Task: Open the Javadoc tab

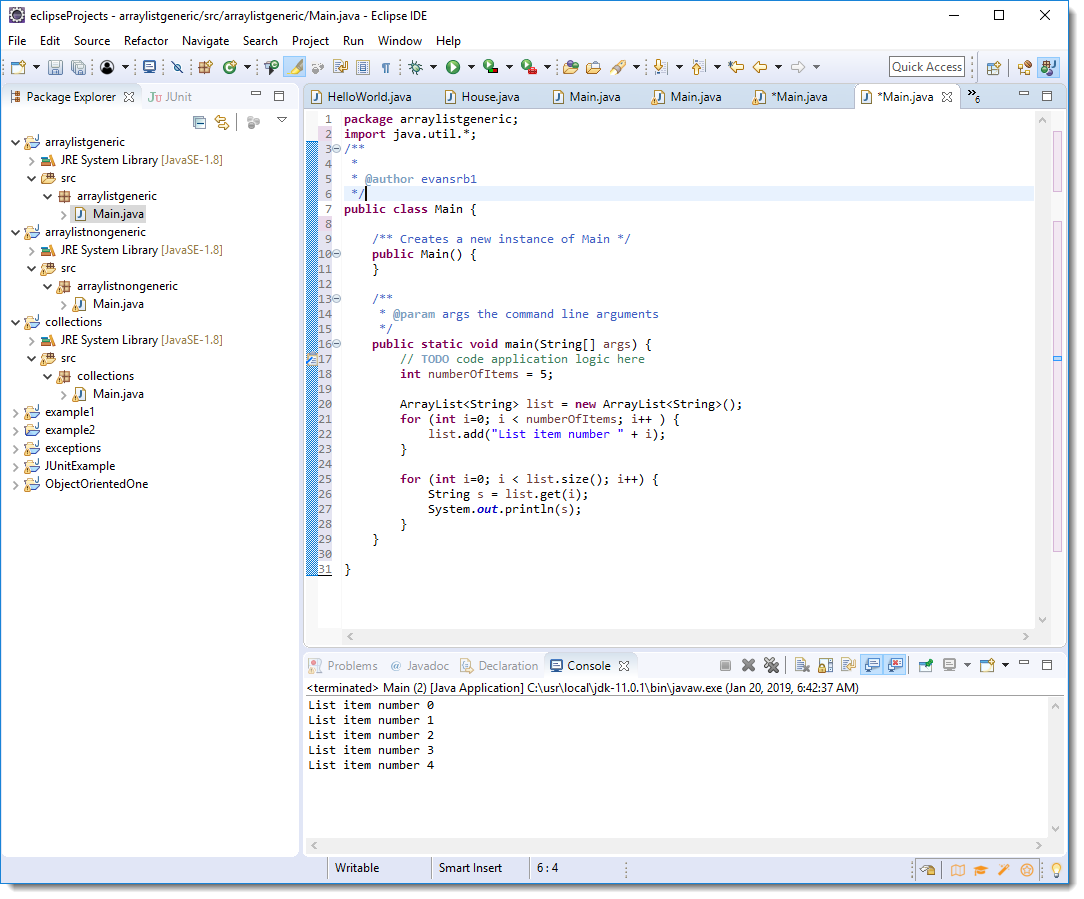Action: [420, 666]
